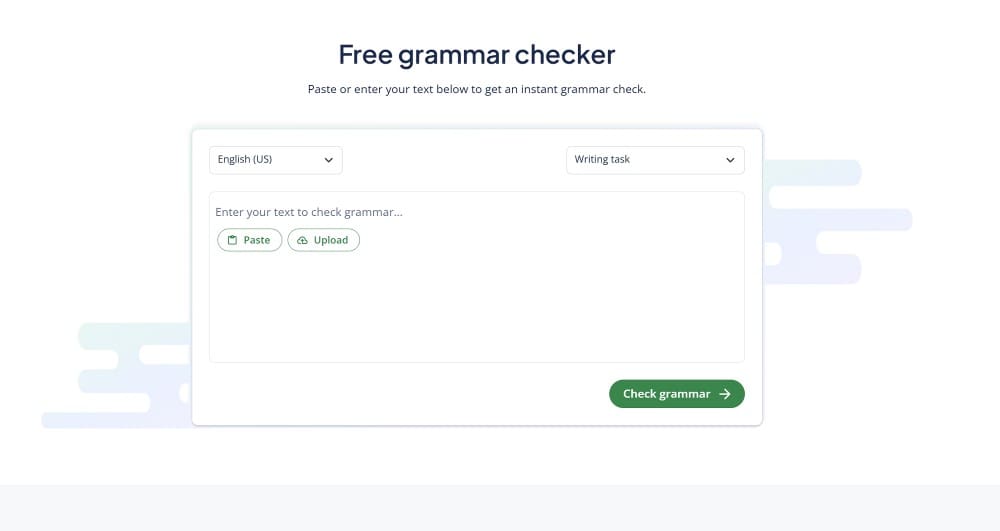
Task: Open the English (US) language dropdown
Action: click(276, 160)
